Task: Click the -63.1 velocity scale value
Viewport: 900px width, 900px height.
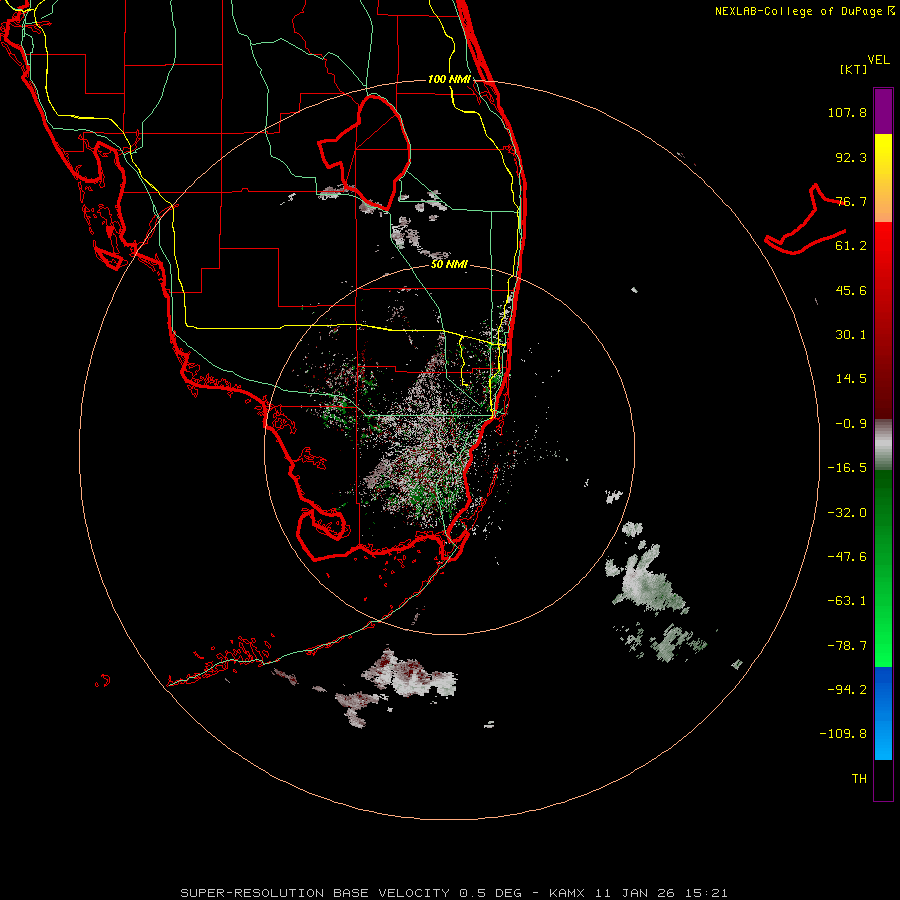Action: [847, 601]
